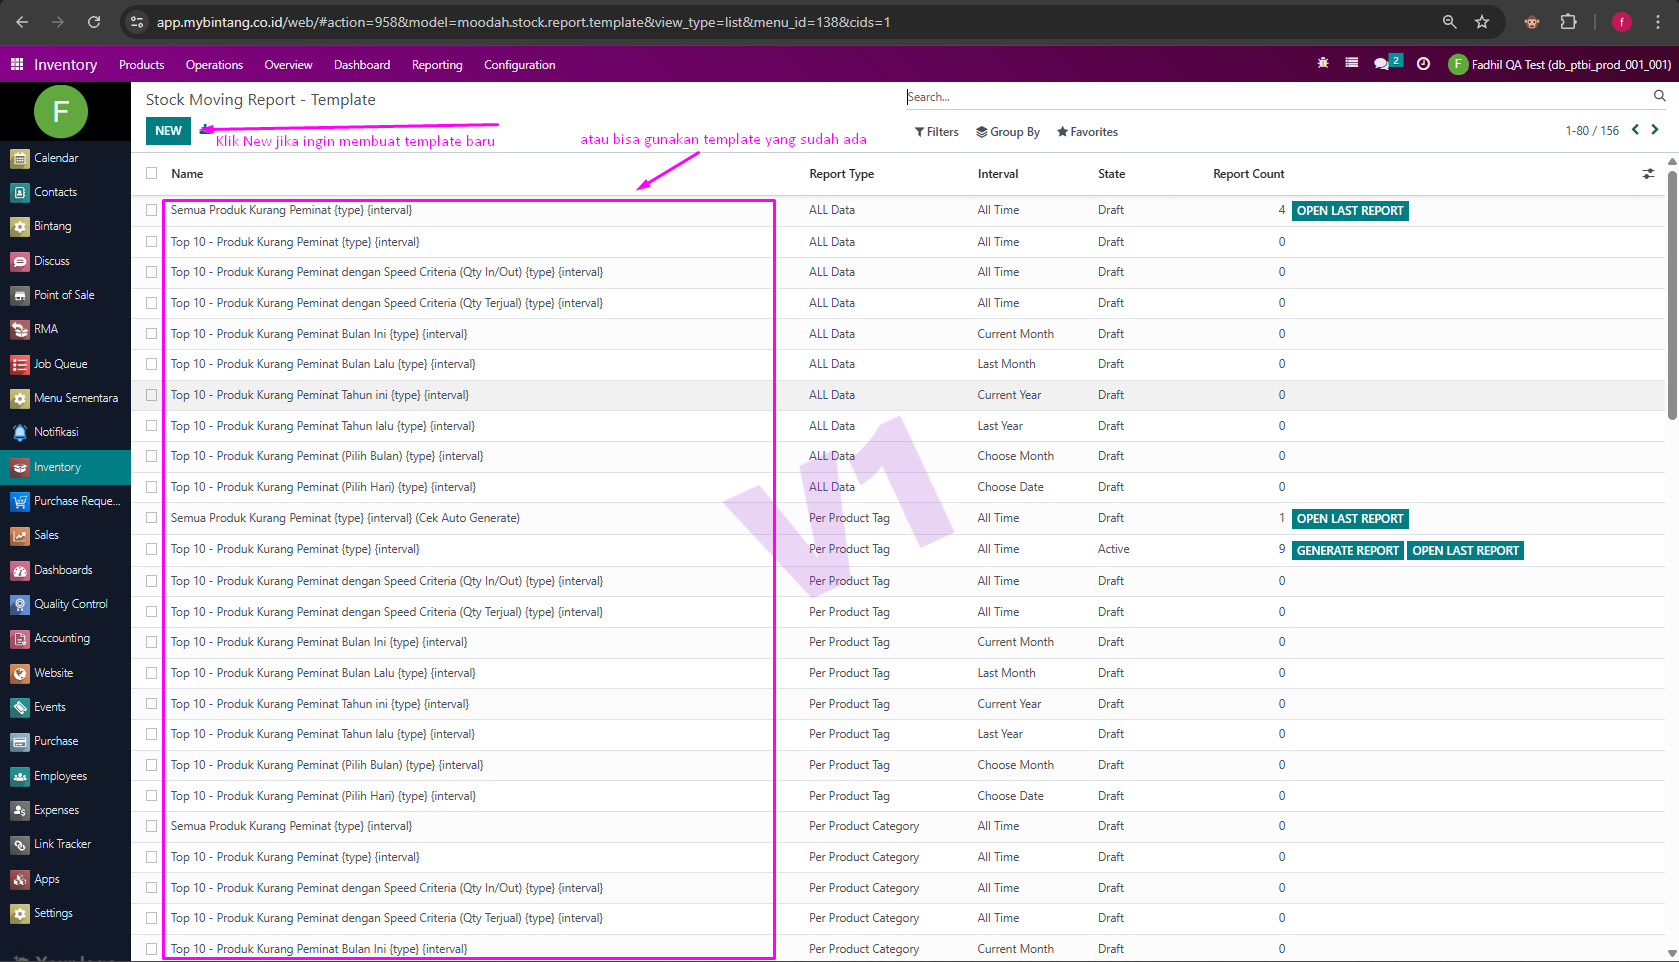Open the activities clock icon
This screenshot has height=962, width=1679.
[1423, 64]
